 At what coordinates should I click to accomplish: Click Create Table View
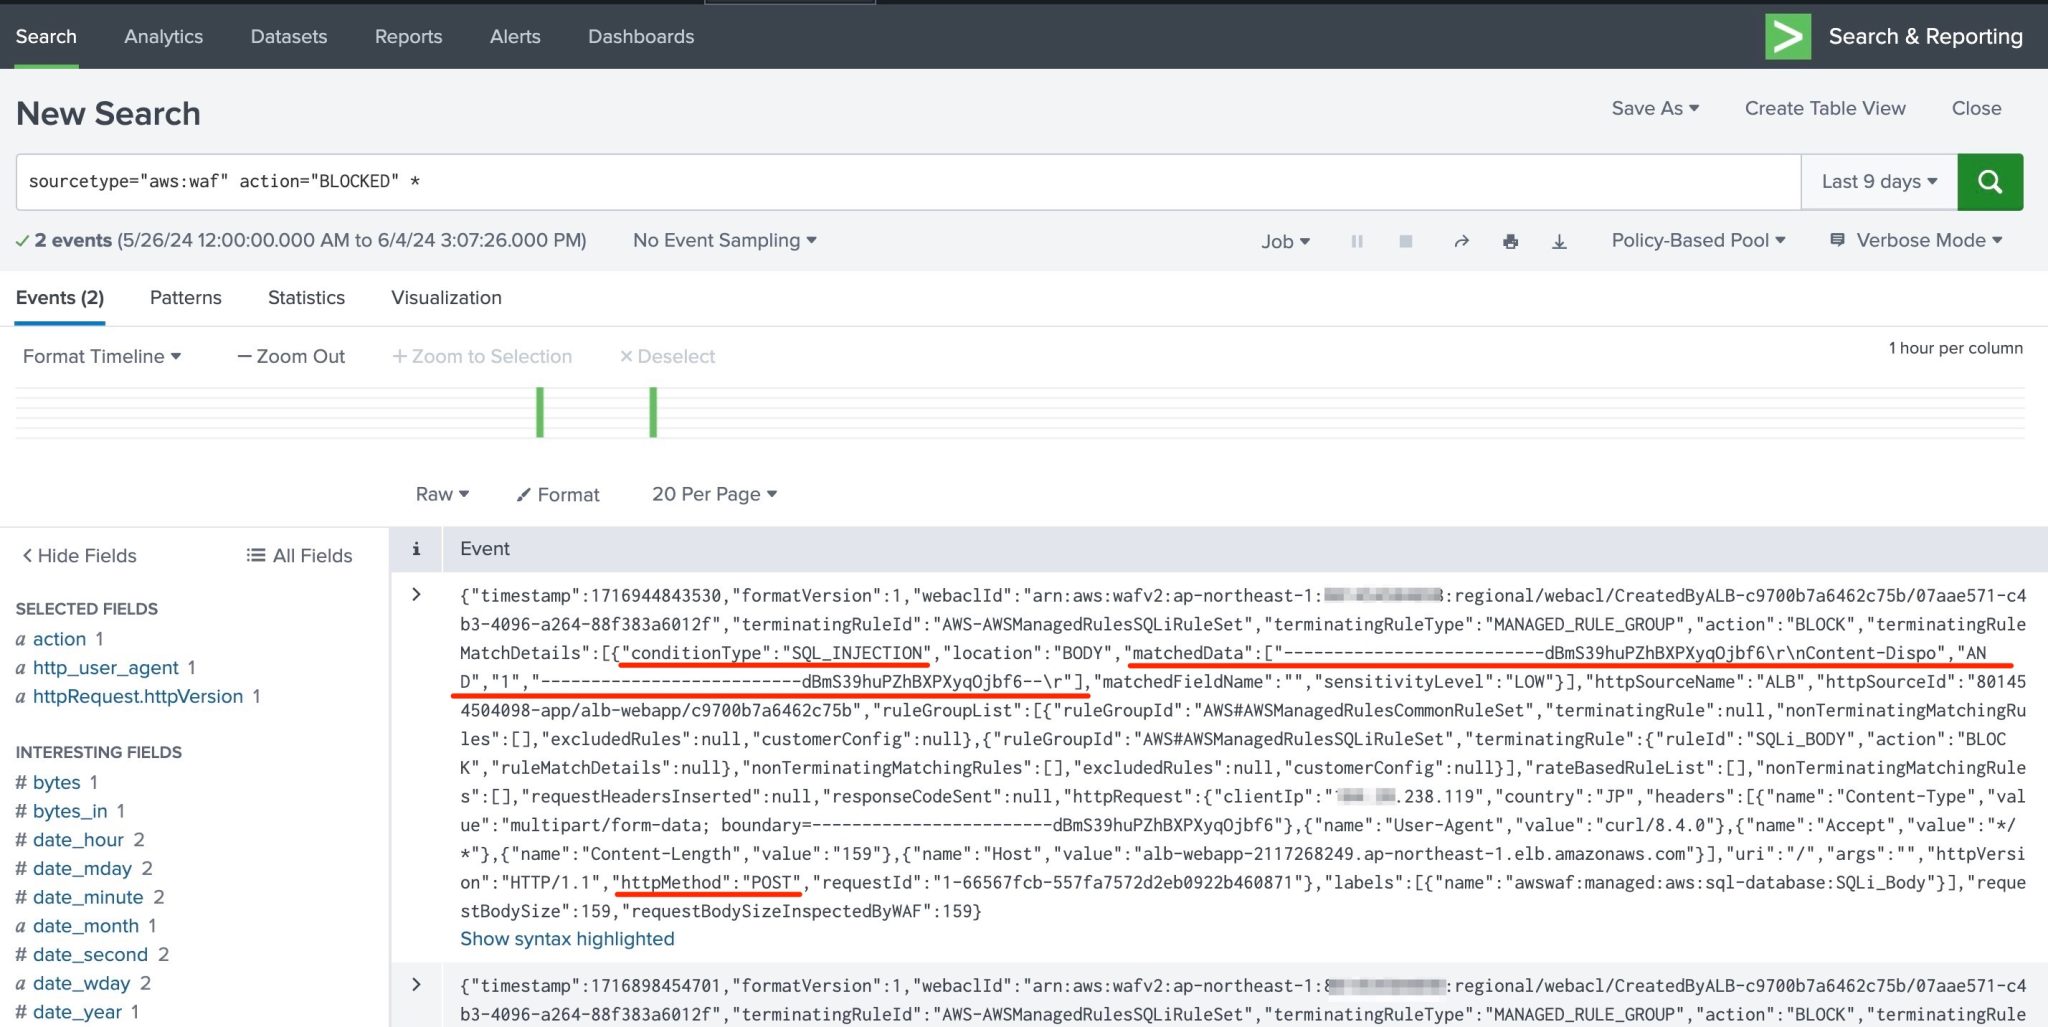point(1824,108)
